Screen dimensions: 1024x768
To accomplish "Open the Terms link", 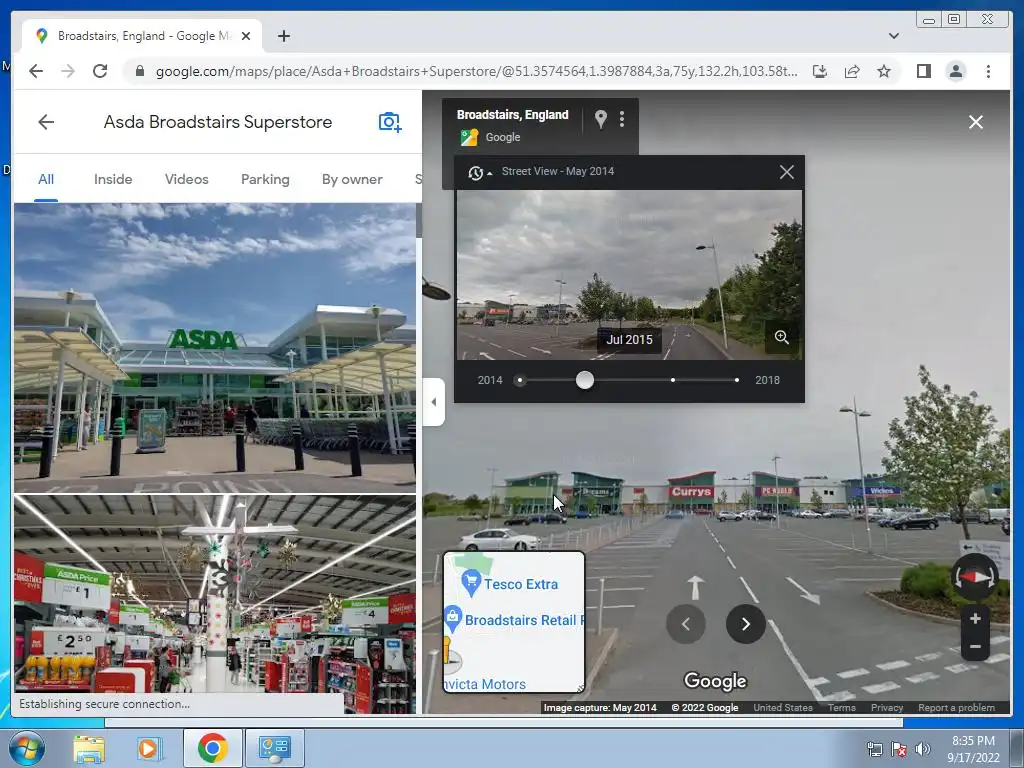I will pos(842,708).
